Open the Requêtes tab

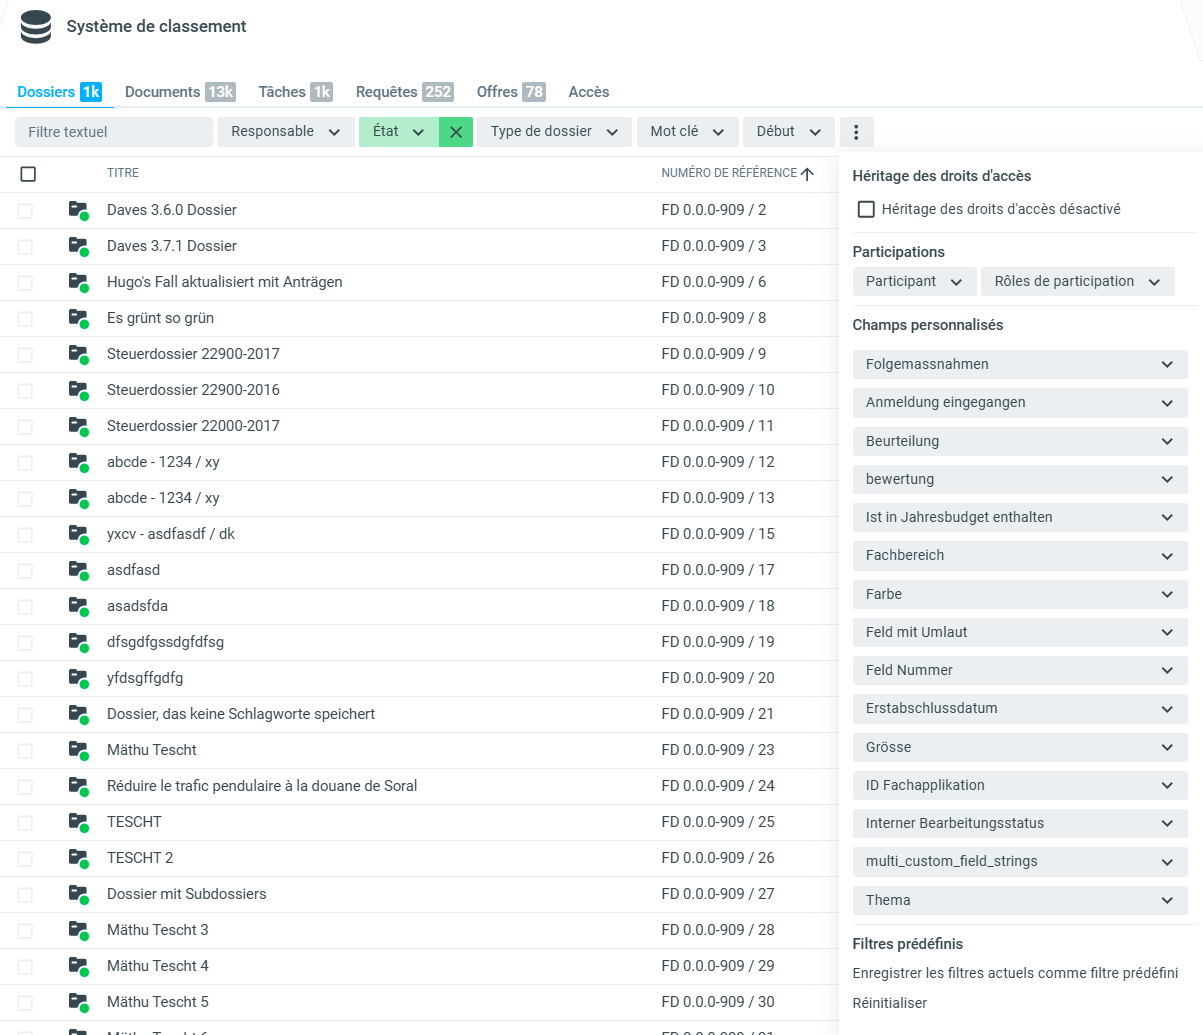tap(403, 92)
